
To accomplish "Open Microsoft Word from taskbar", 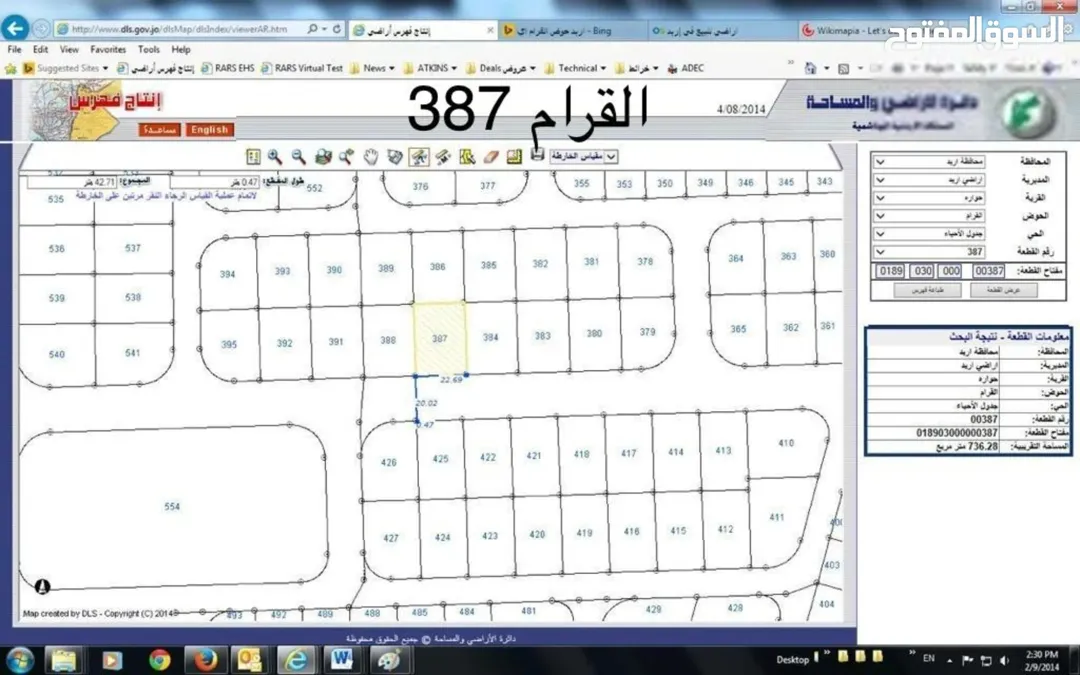I will click(342, 660).
